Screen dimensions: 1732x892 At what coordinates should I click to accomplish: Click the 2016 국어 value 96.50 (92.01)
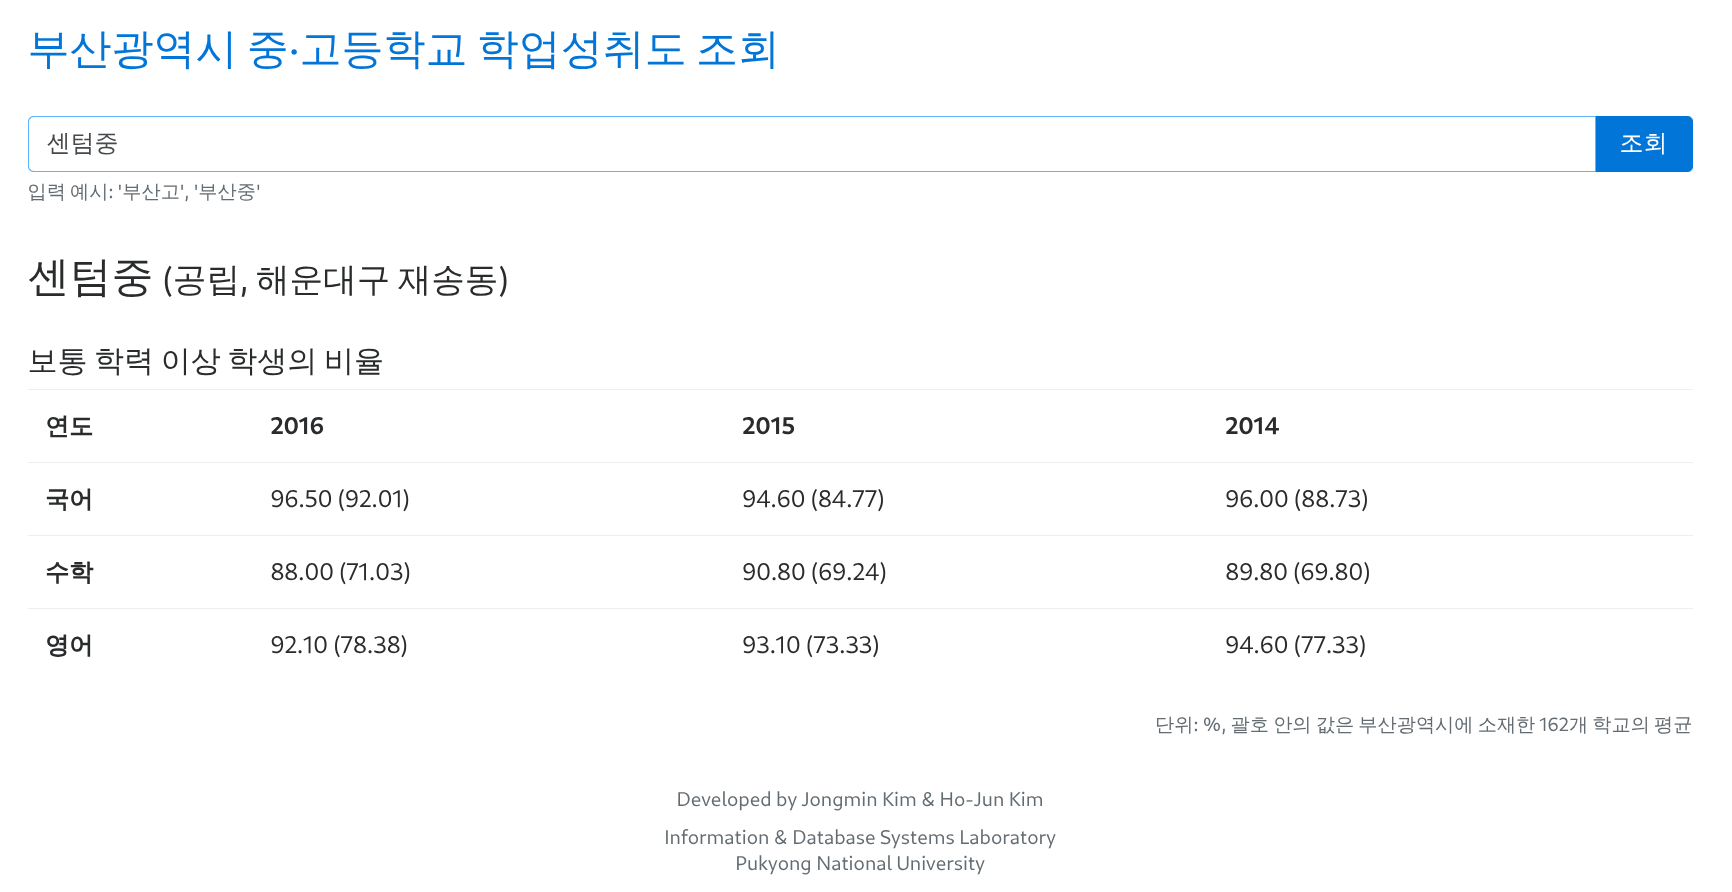click(x=340, y=499)
